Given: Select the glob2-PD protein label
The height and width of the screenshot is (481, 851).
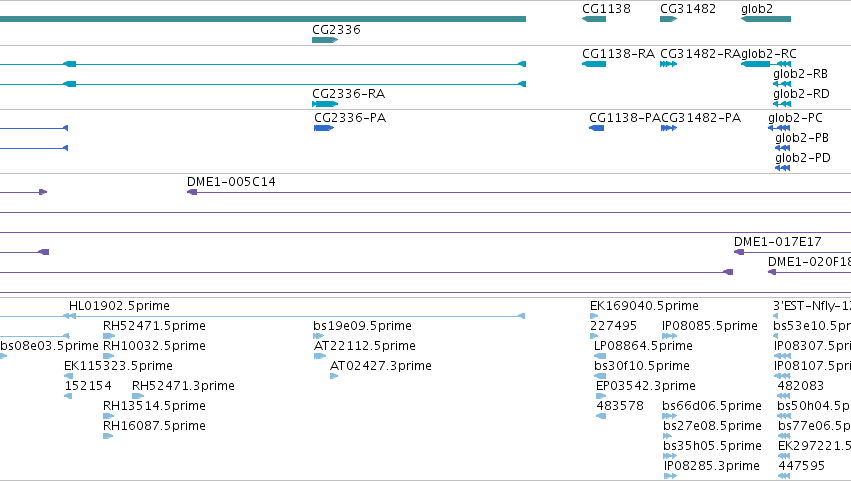Looking at the screenshot, I should click(x=803, y=158).
